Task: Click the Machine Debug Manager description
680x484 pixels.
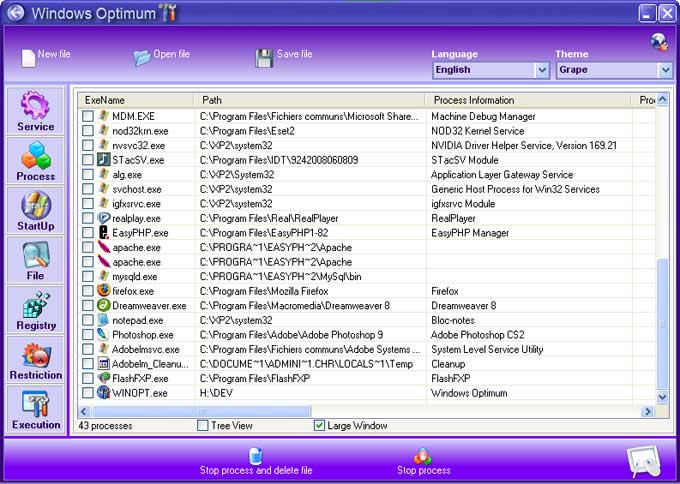Action: (483, 116)
